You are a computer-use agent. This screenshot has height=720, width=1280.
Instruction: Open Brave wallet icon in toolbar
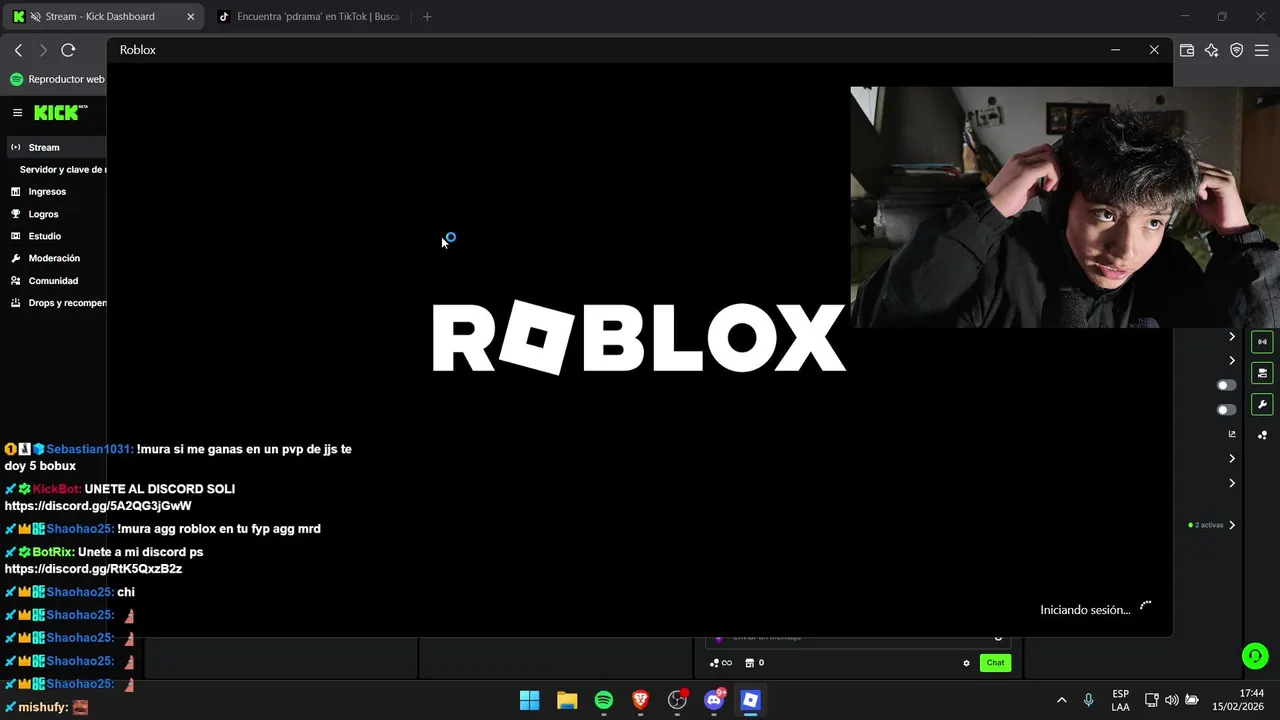tap(1187, 50)
